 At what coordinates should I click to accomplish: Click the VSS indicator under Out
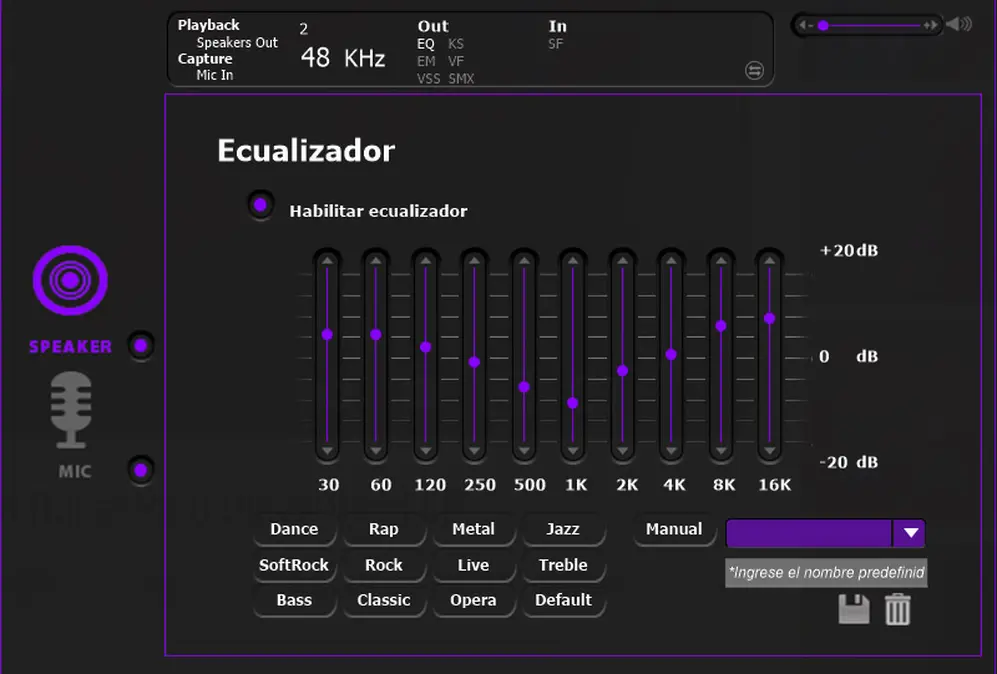(429, 79)
